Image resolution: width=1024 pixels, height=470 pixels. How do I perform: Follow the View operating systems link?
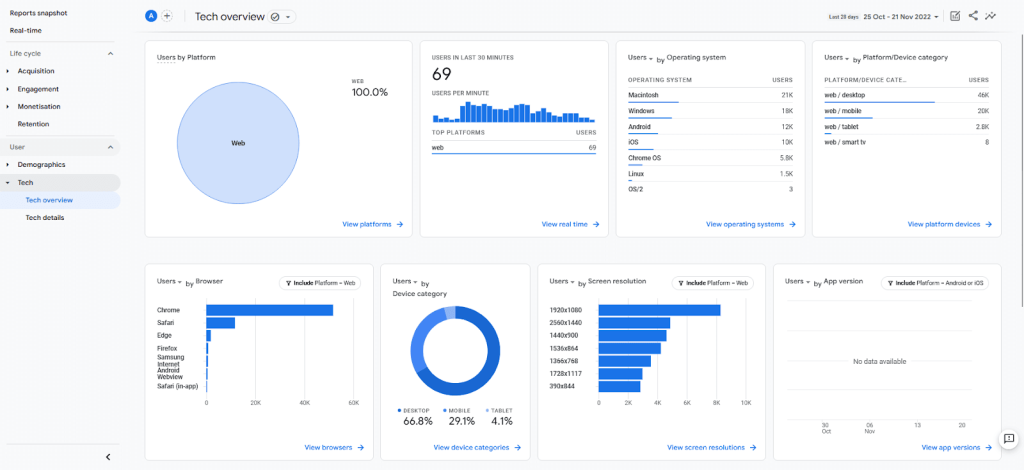point(750,224)
